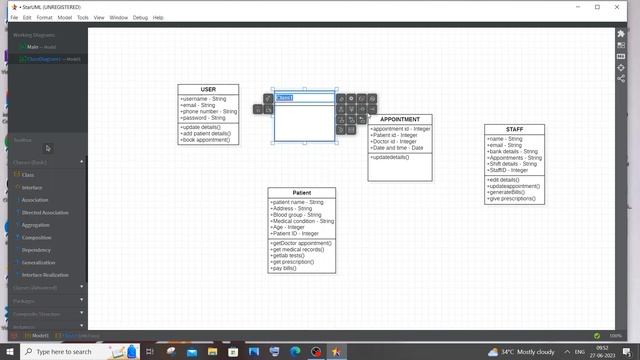Click the add attribute gear icon beside Class1
This screenshot has width=640, height=360.
tap(351, 98)
